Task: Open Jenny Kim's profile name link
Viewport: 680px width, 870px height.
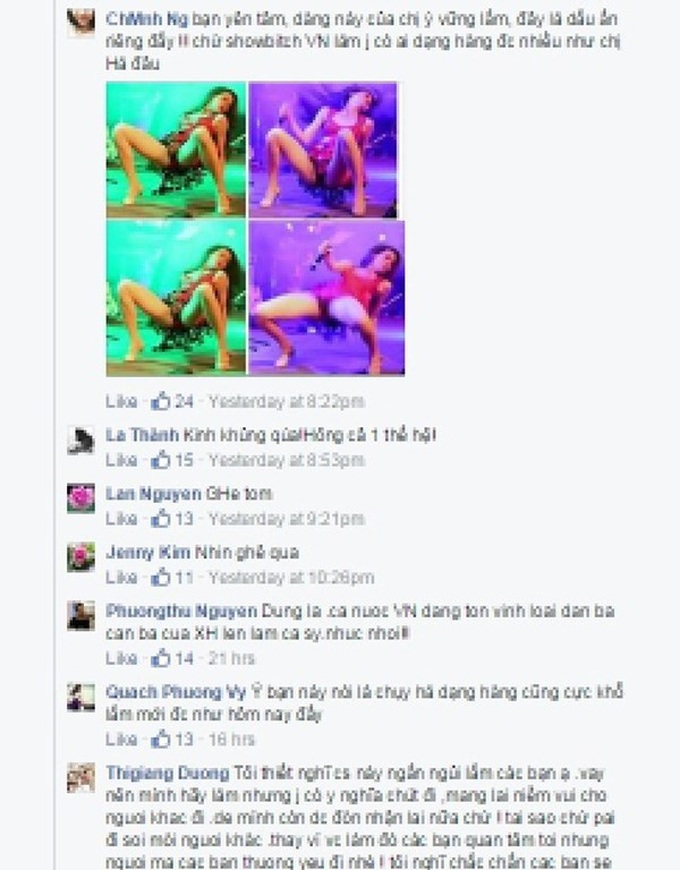Action: point(148,552)
